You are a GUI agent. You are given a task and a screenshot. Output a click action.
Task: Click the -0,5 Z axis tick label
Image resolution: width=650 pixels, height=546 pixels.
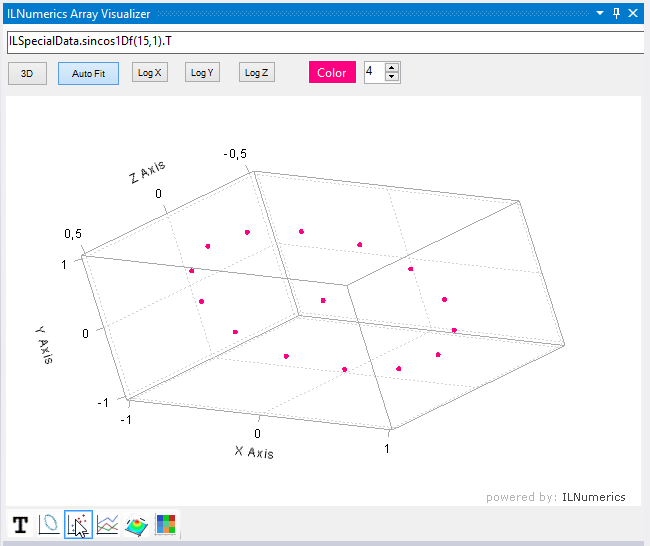pyautogui.click(x=235, y=154)
